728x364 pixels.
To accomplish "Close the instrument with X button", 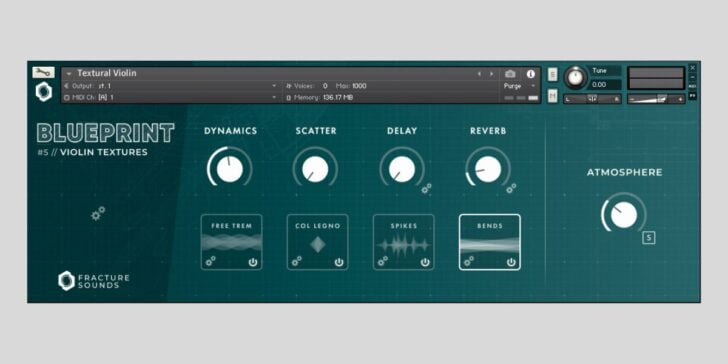I will pyautogui.click(x=692, y=68).
